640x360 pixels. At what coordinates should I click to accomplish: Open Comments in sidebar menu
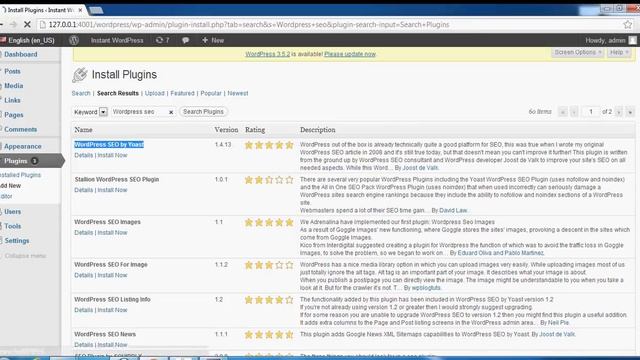click(20, 129)
